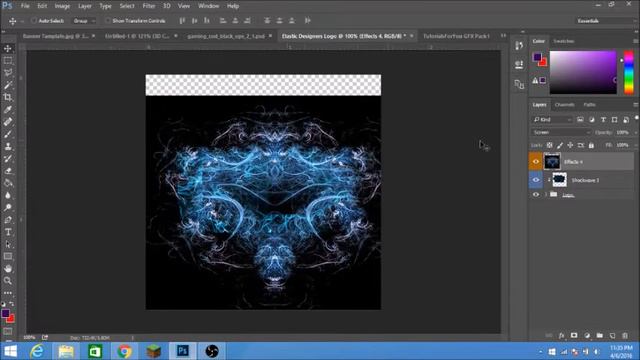Screen dimensions: 640x360
Task: Select the Move tool in the toolbox
Action: 8,49
